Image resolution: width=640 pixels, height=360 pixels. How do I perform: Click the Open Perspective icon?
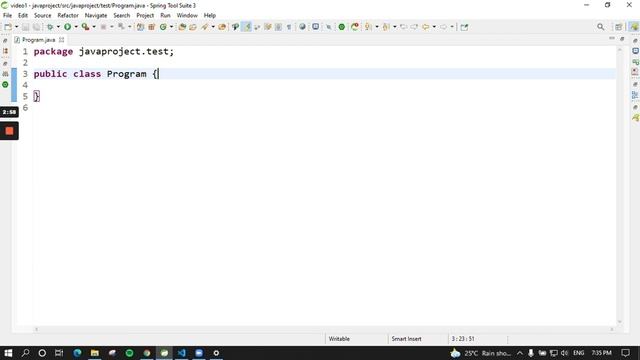619,27
